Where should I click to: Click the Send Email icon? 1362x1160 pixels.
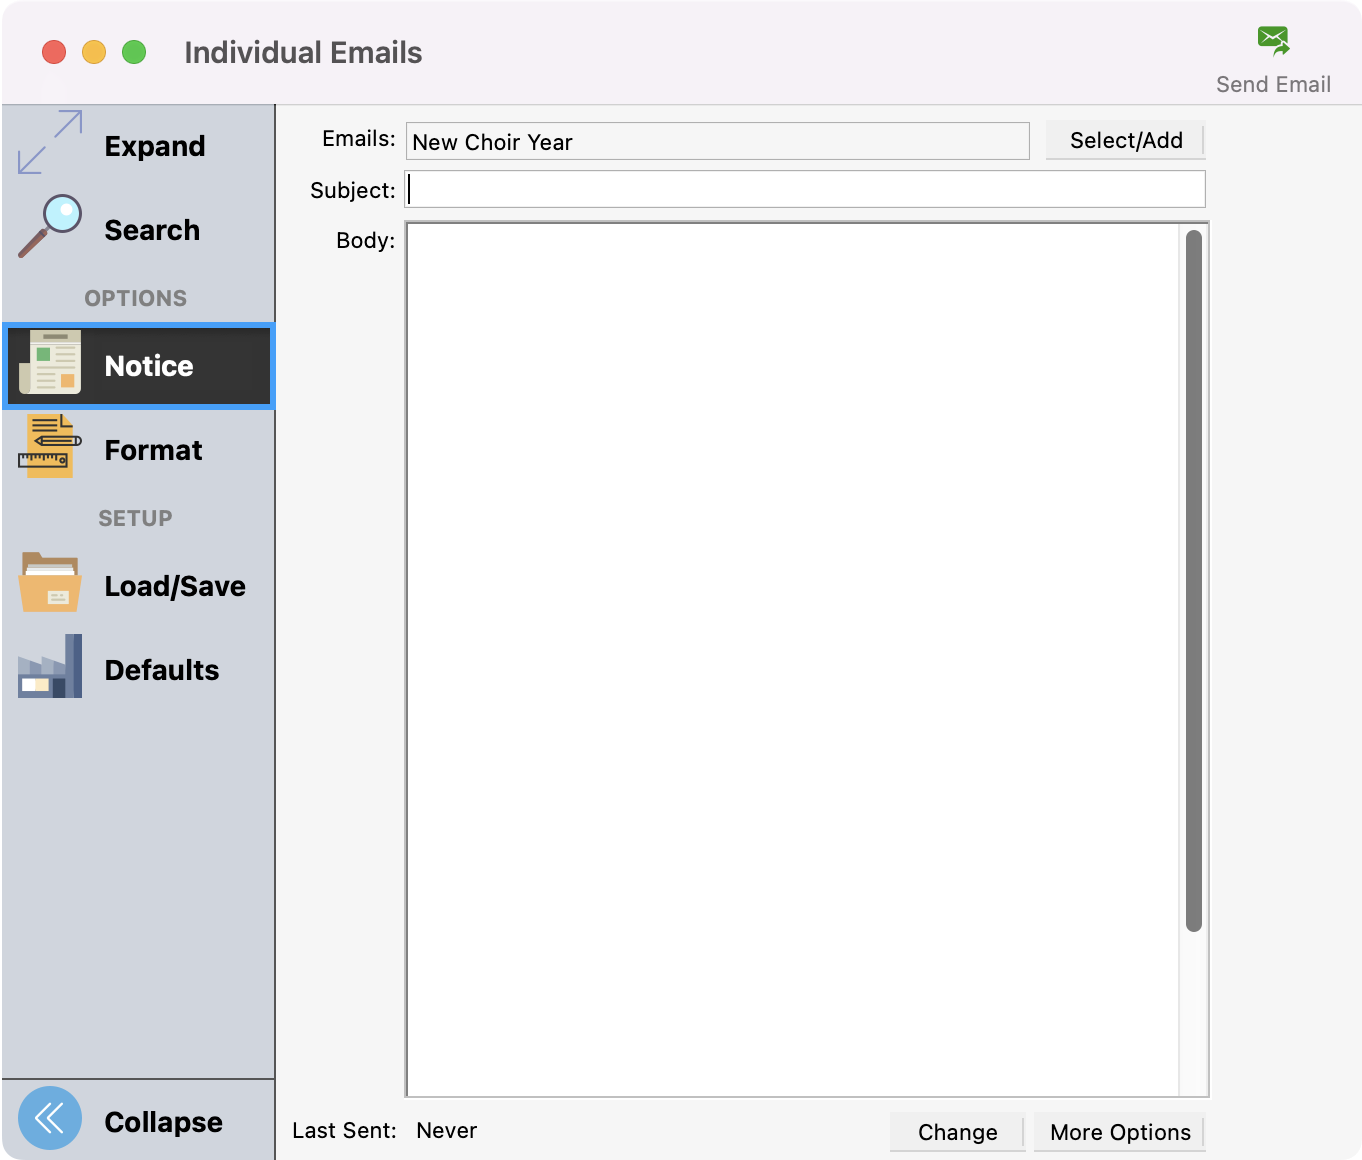[1272, 40]
